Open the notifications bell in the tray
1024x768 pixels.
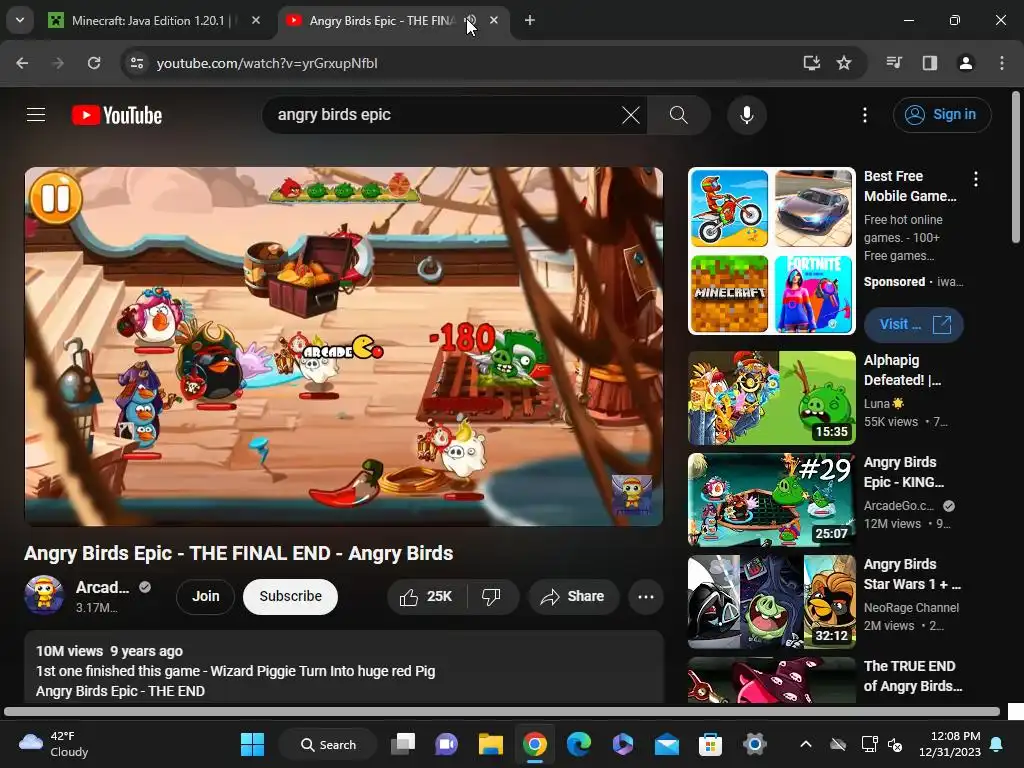(997, 744)
